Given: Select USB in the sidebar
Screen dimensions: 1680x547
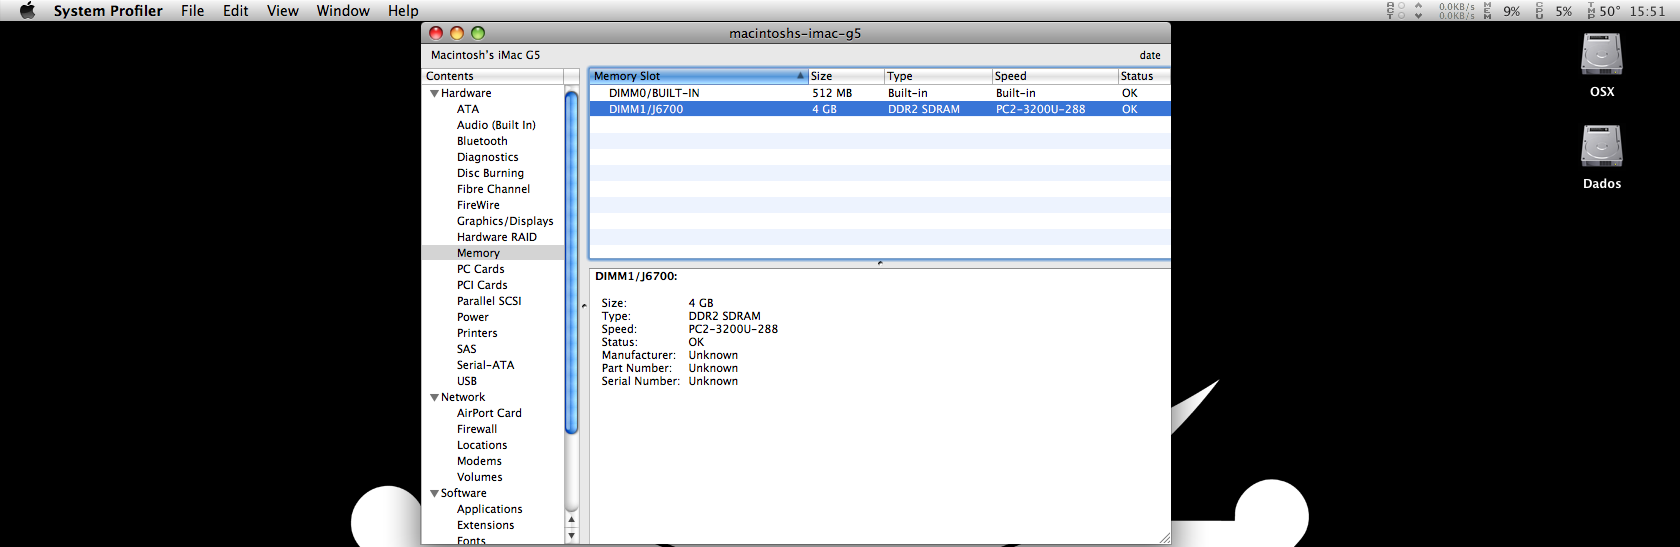Looking at the screenshot, I should pyautogui.click(x=467, y=381).
